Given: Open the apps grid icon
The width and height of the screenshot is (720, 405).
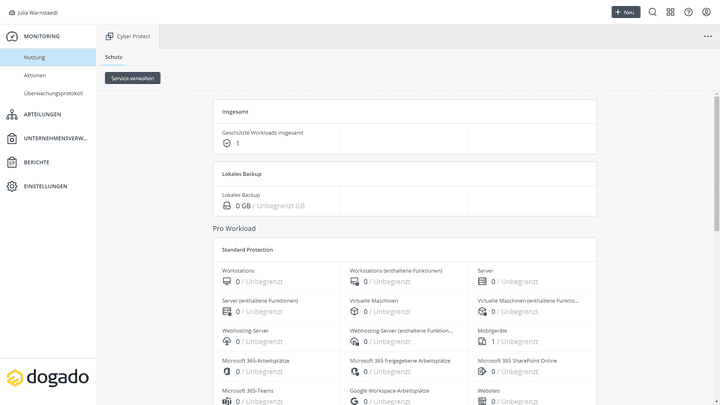Looking at the screenshot, I should (x=671, y=12).
